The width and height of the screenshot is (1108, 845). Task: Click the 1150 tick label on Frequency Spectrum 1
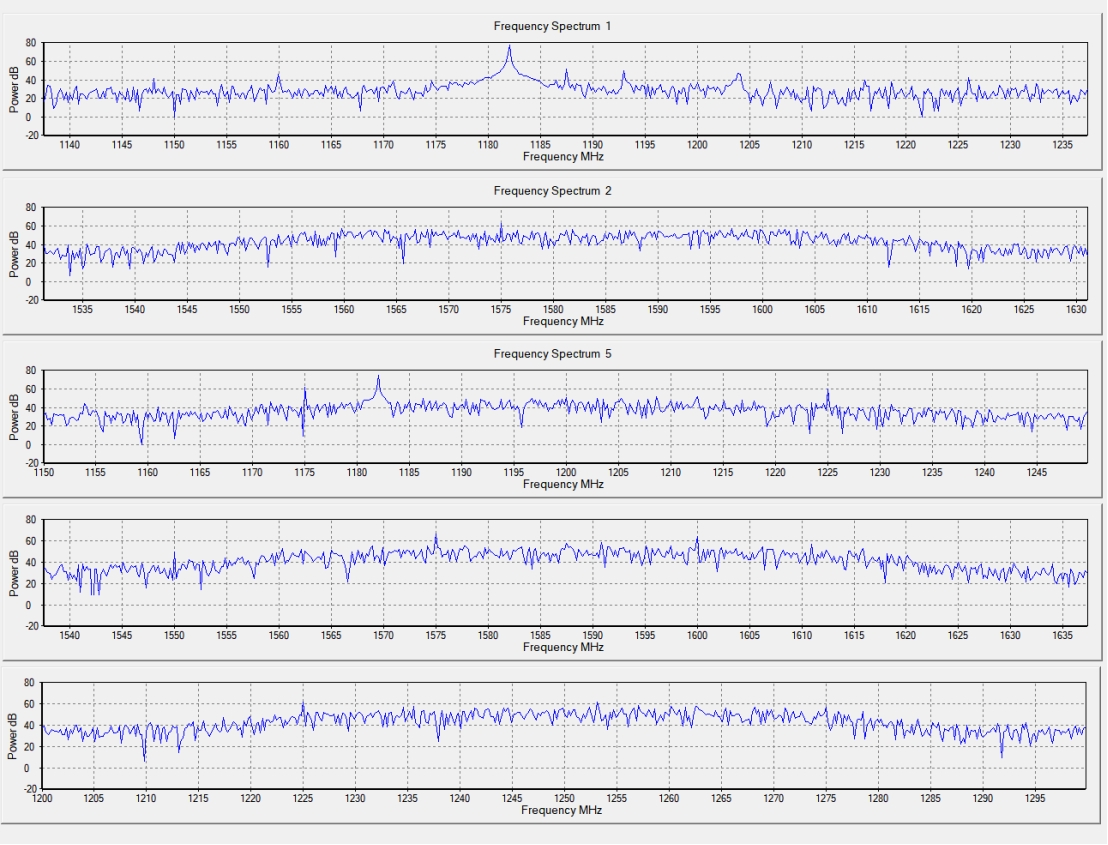174,146
